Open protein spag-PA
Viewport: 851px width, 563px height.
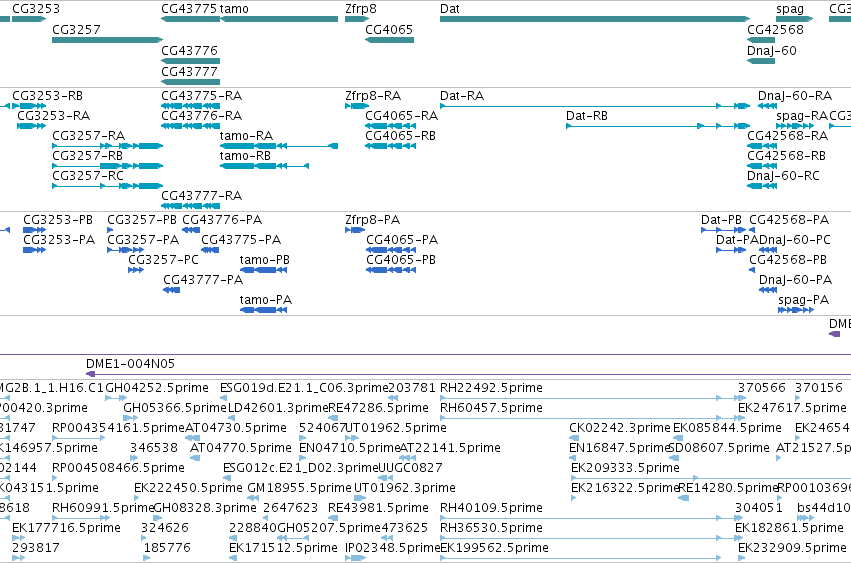pos(804,300)
